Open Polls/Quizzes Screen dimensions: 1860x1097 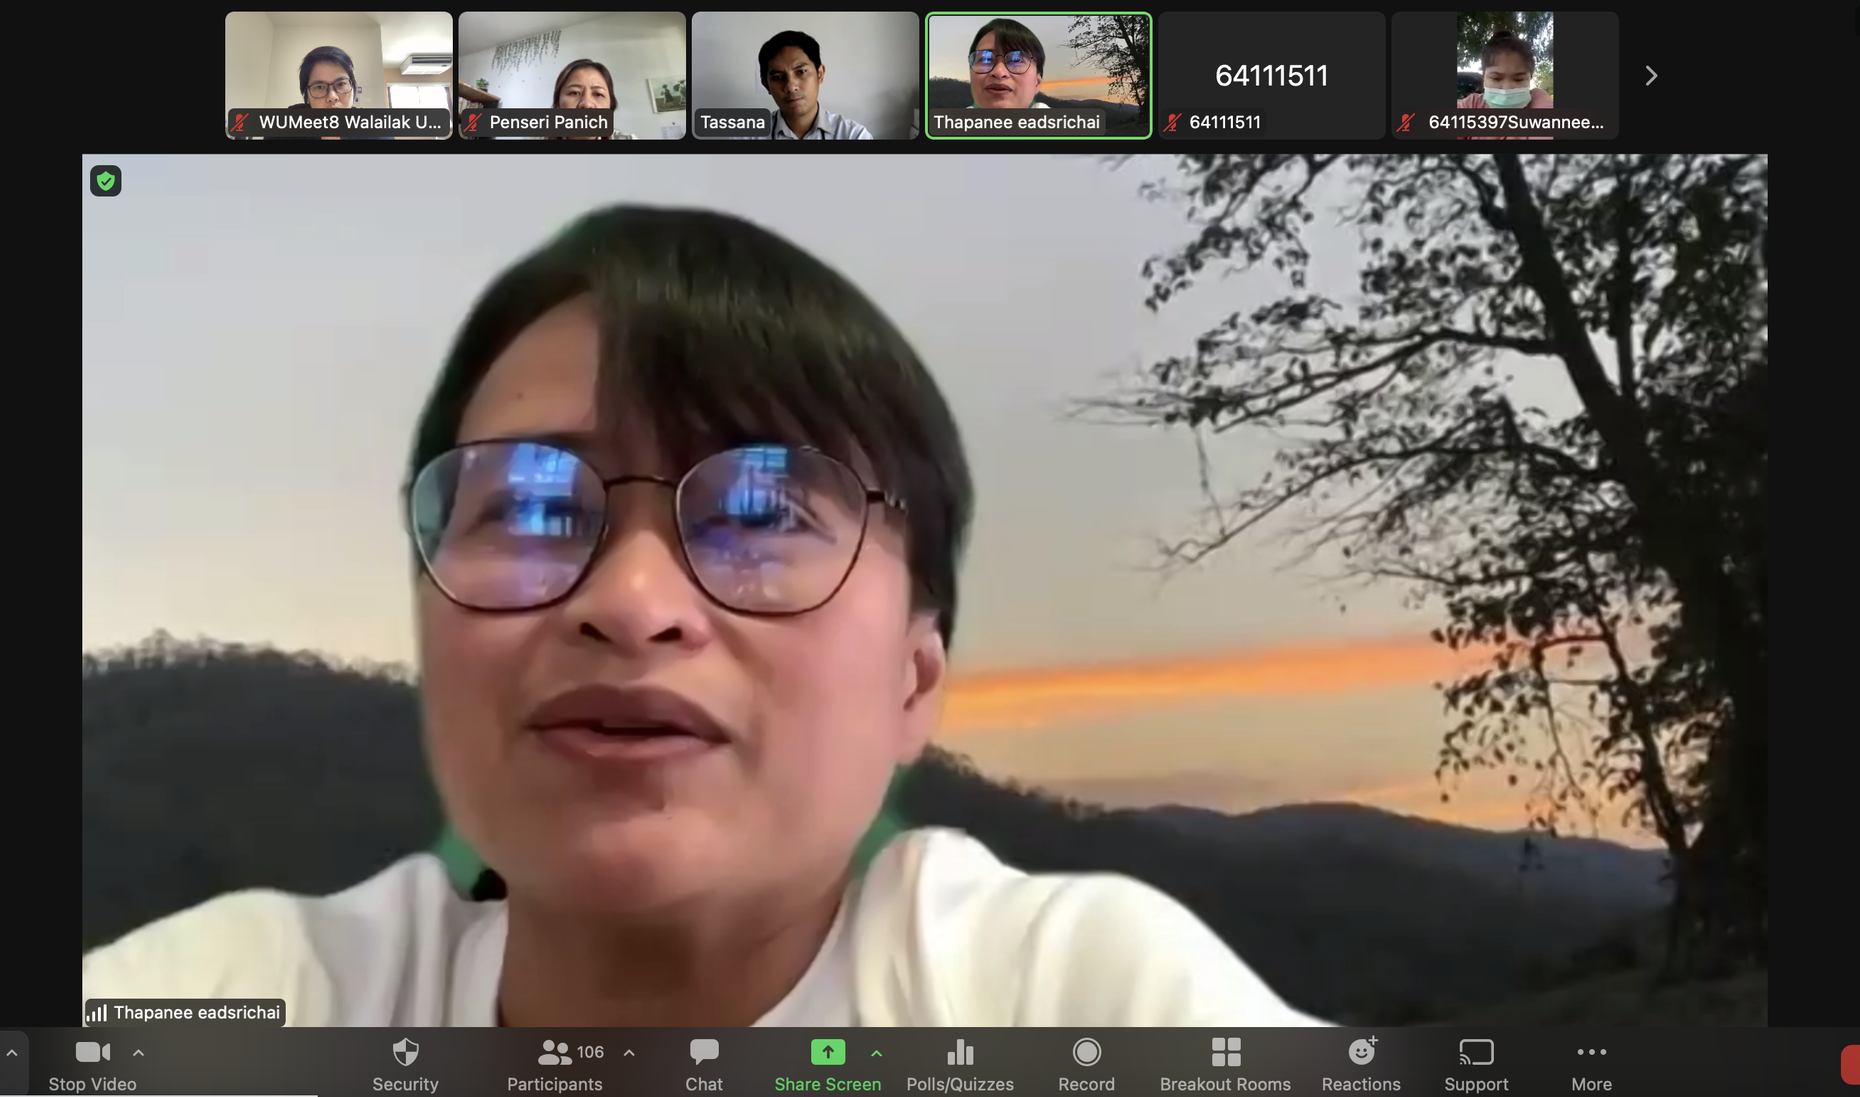point(959,1063)
